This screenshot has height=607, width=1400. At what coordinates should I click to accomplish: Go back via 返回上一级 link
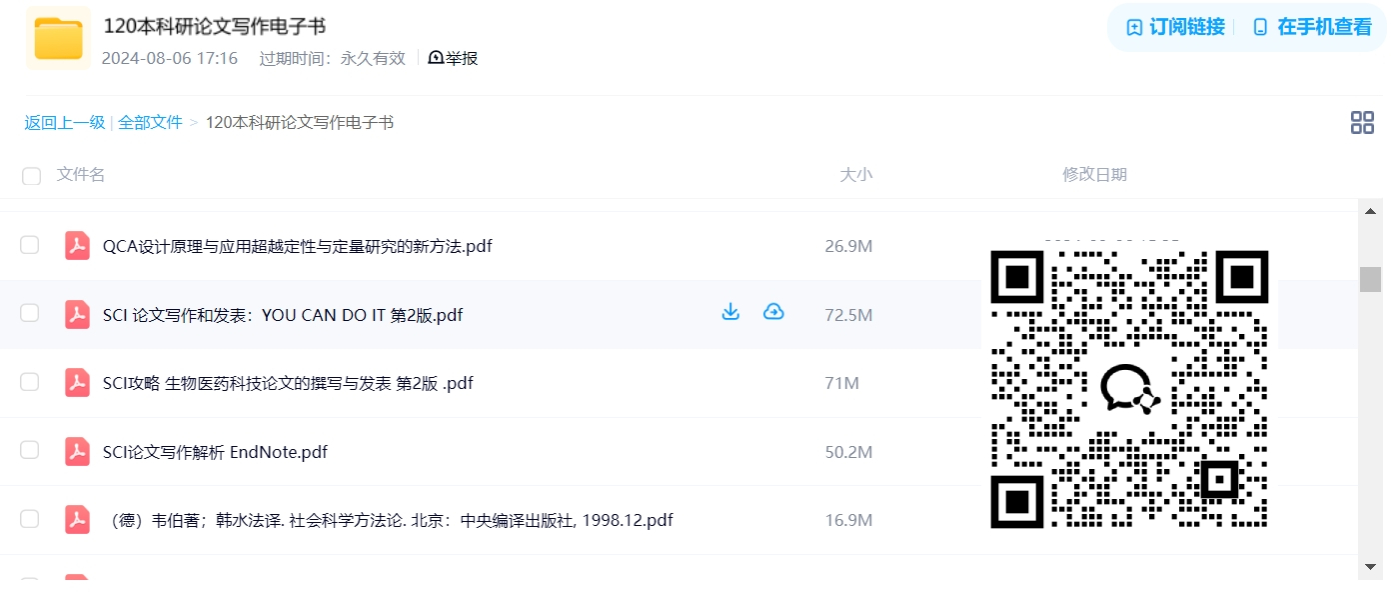point(65,122)
